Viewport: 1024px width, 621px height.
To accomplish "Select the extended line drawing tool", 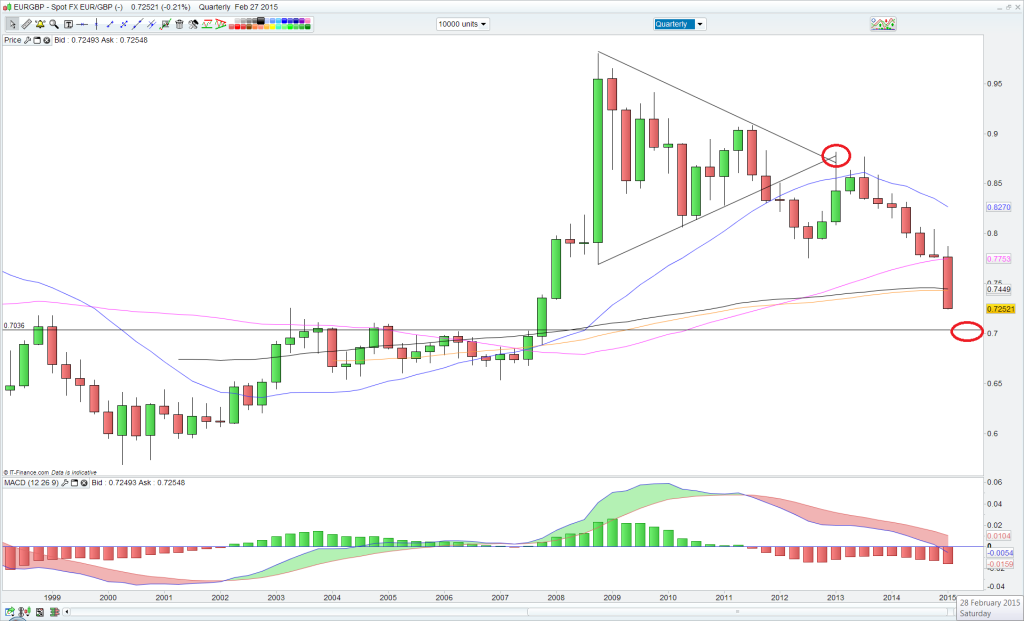I will (137, 24).
